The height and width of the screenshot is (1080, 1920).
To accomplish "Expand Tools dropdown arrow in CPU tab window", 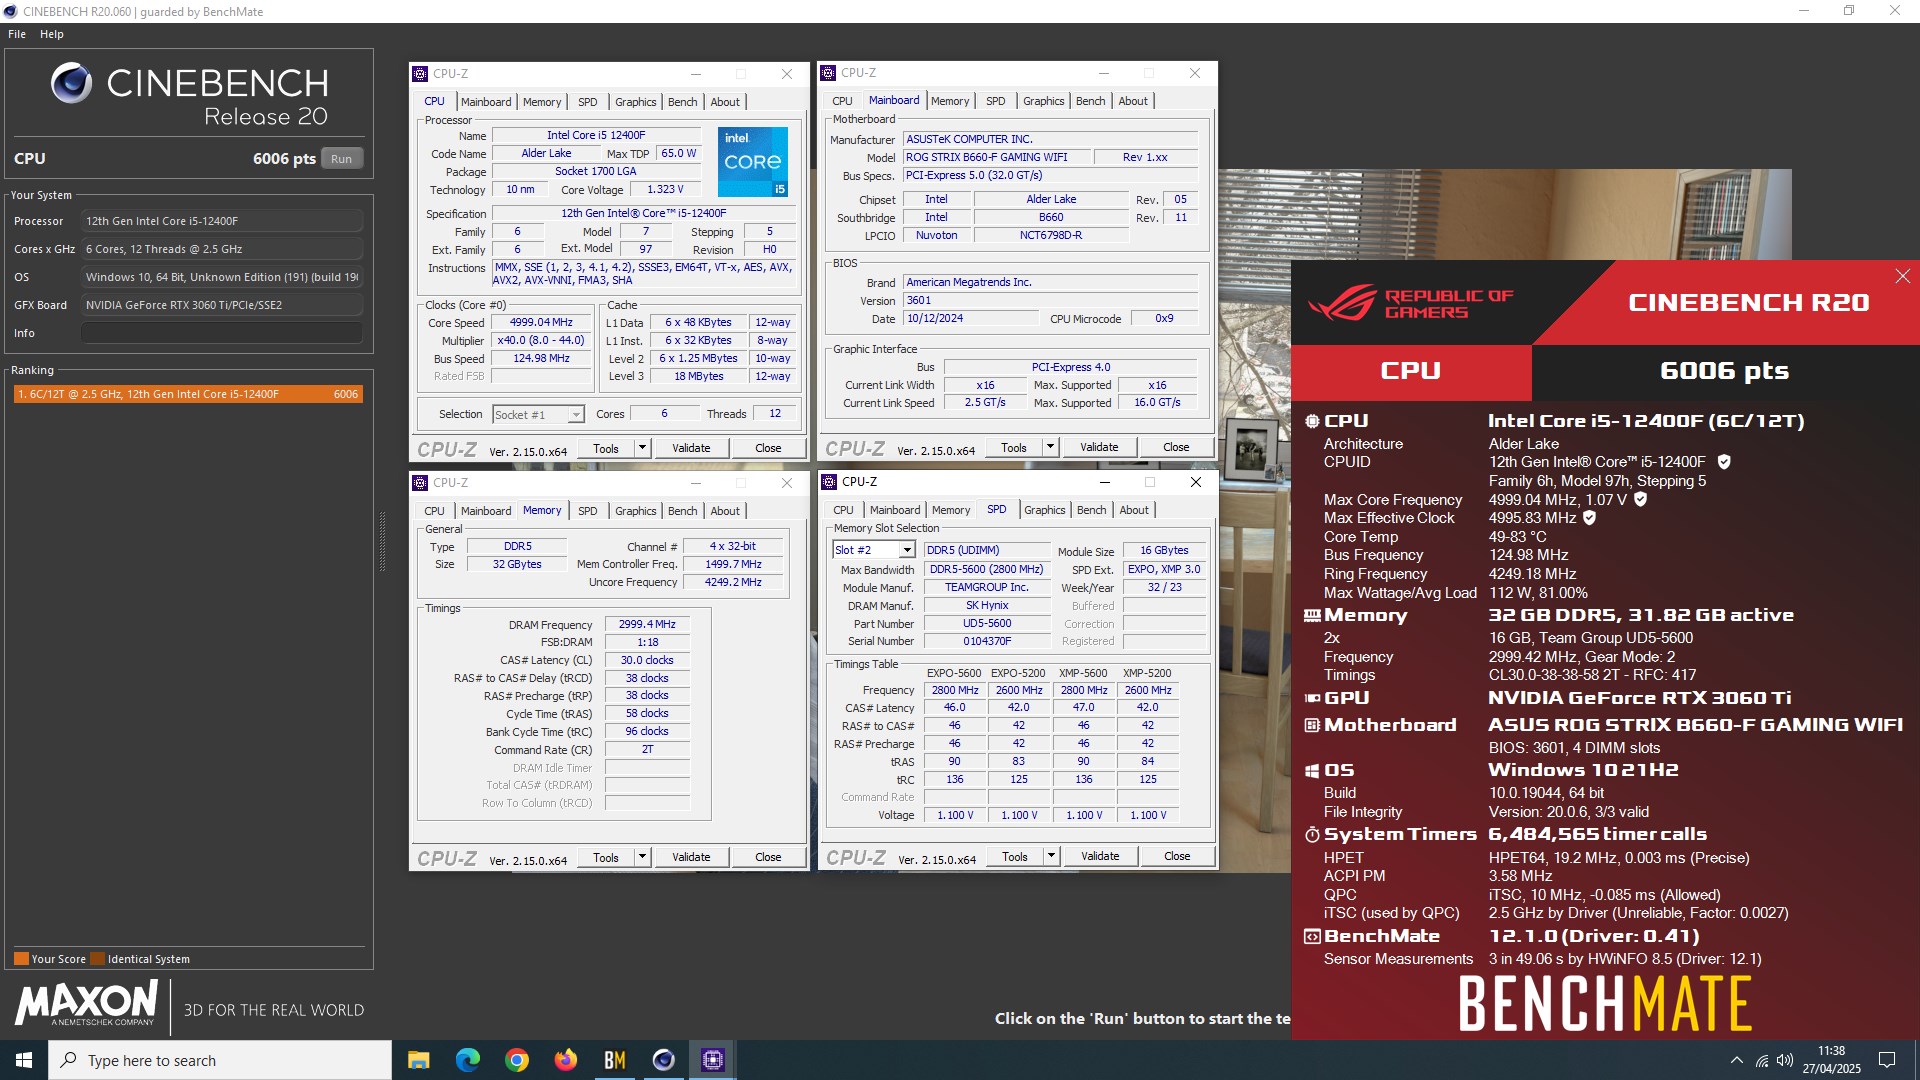I will tap(642, 448).
